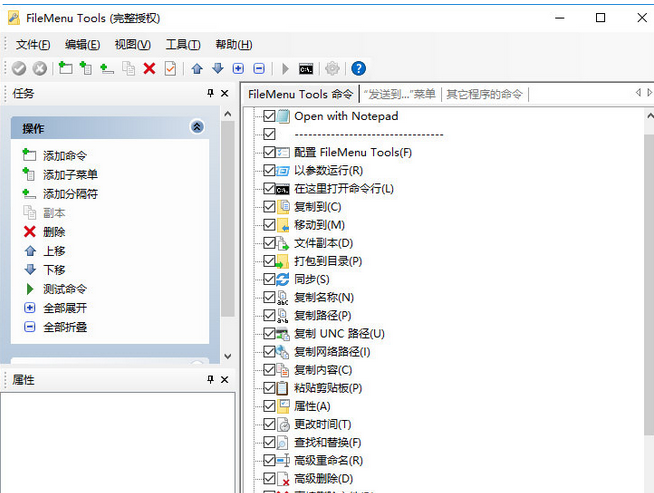Click 删除 in the actions list

(x=54, y=232)
